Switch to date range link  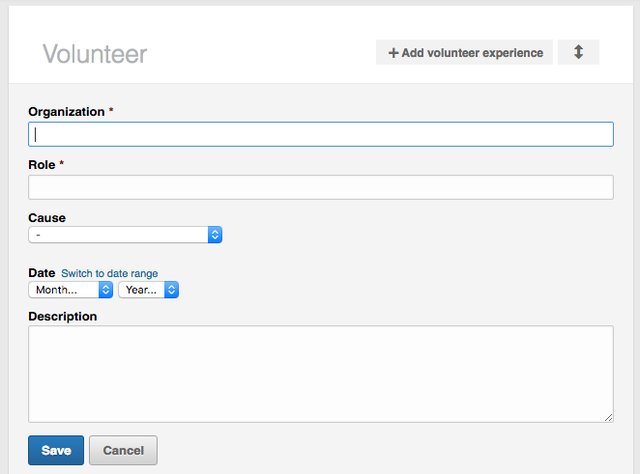(x=109, y=273)
